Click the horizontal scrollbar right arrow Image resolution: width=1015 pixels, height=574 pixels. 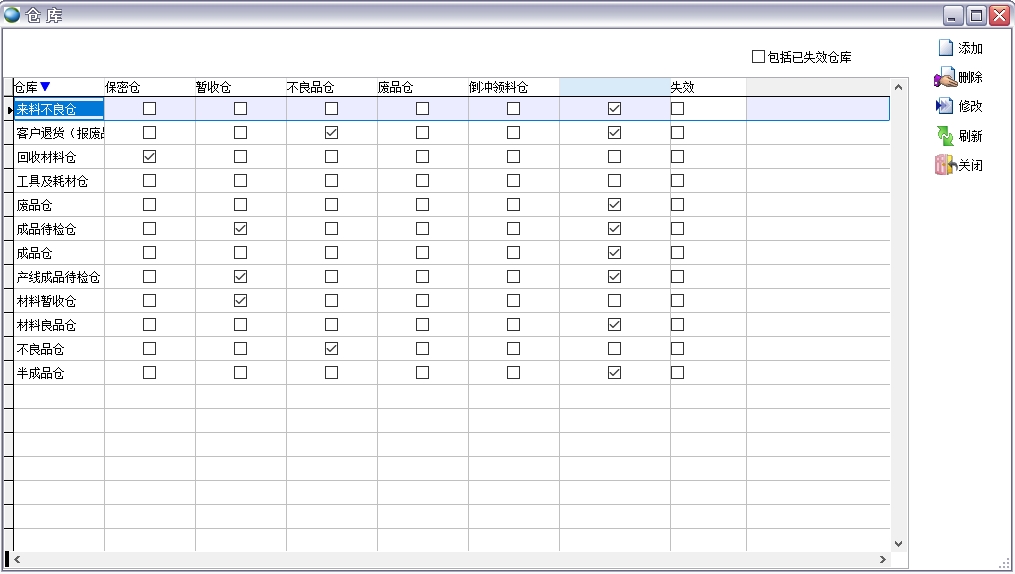(883, 559)
